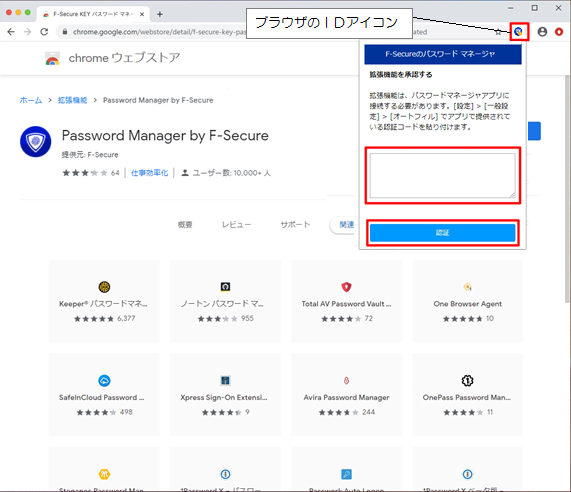This screenshot has width=571, height=492.
Task: Click the Steganos yellow hexagon icon
Action: [x=105, y=474]
